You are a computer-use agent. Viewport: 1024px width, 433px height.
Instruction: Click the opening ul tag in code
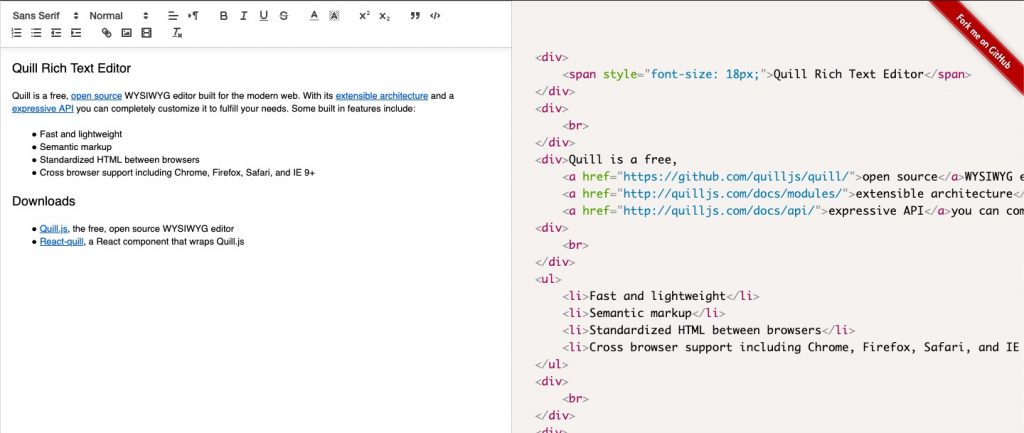pos(548,279)
